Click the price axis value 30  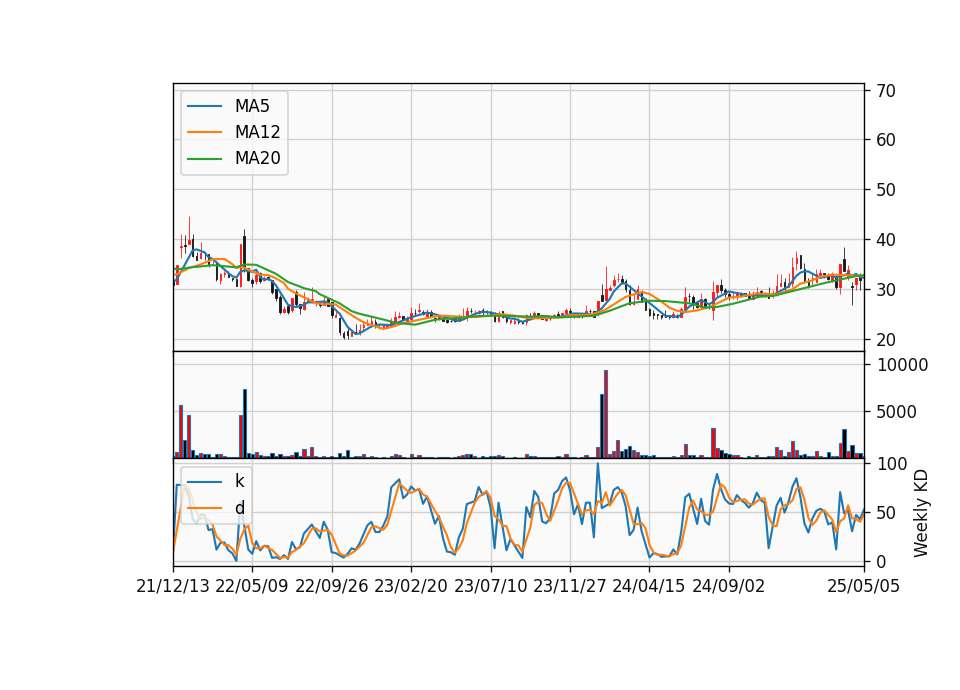point(886,290)
